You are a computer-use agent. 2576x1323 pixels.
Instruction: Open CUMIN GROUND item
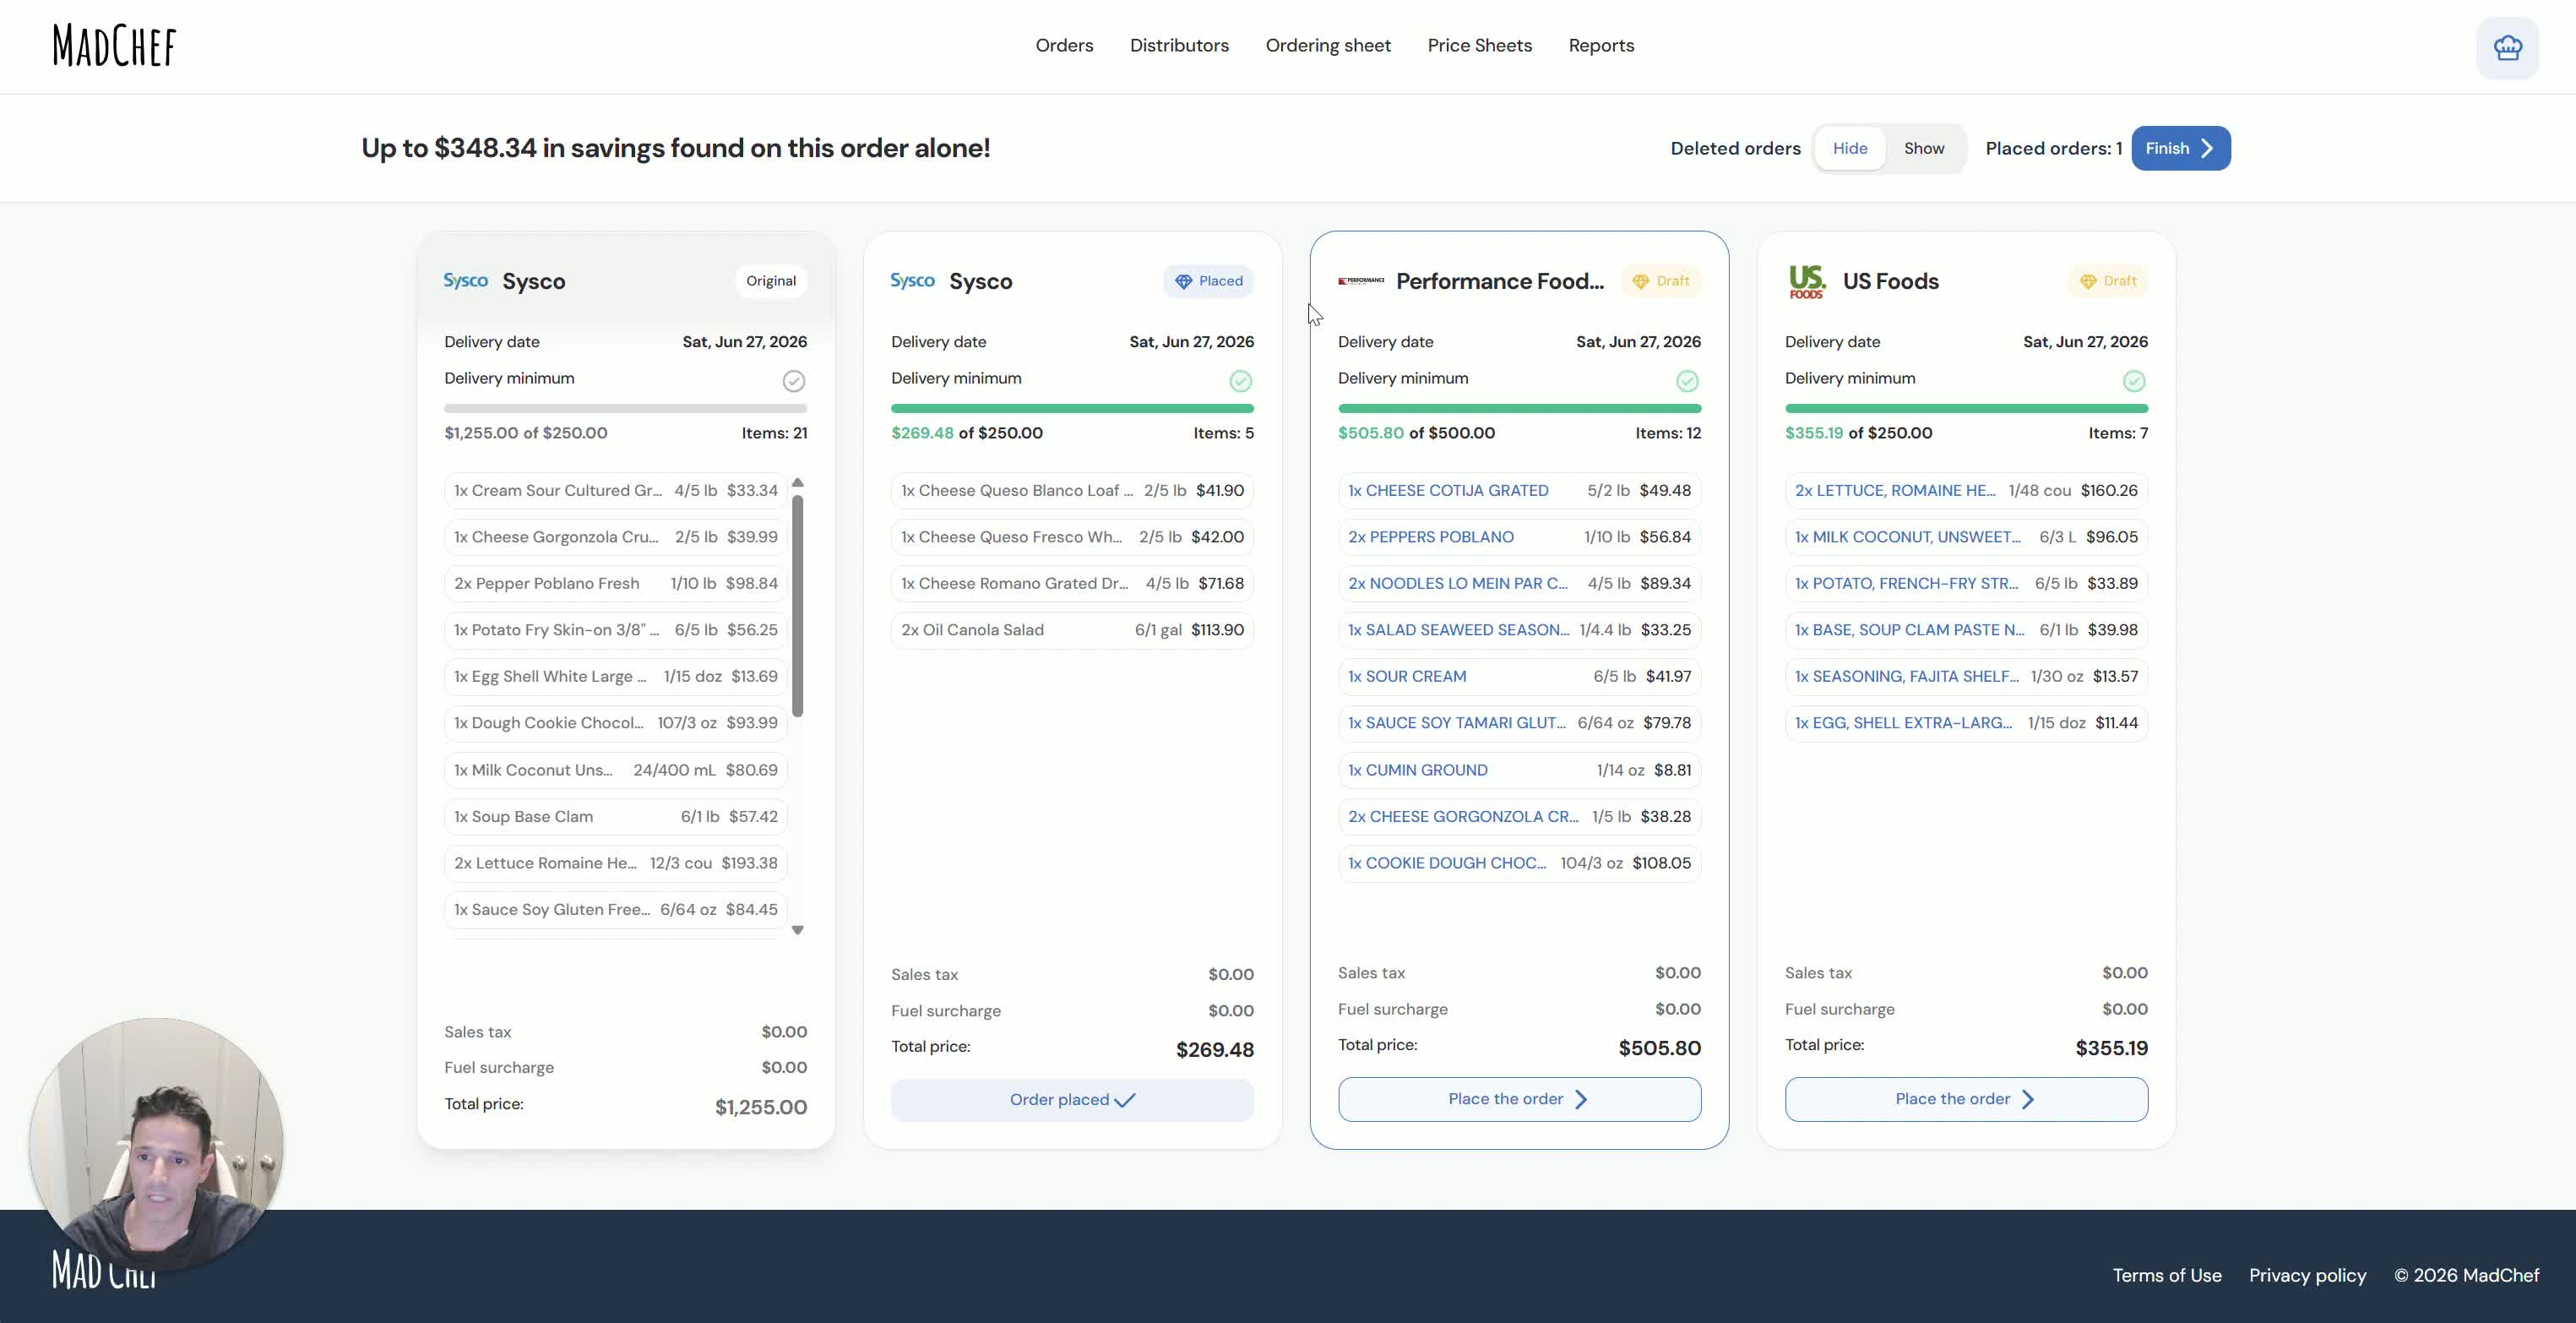(1519, 770)
